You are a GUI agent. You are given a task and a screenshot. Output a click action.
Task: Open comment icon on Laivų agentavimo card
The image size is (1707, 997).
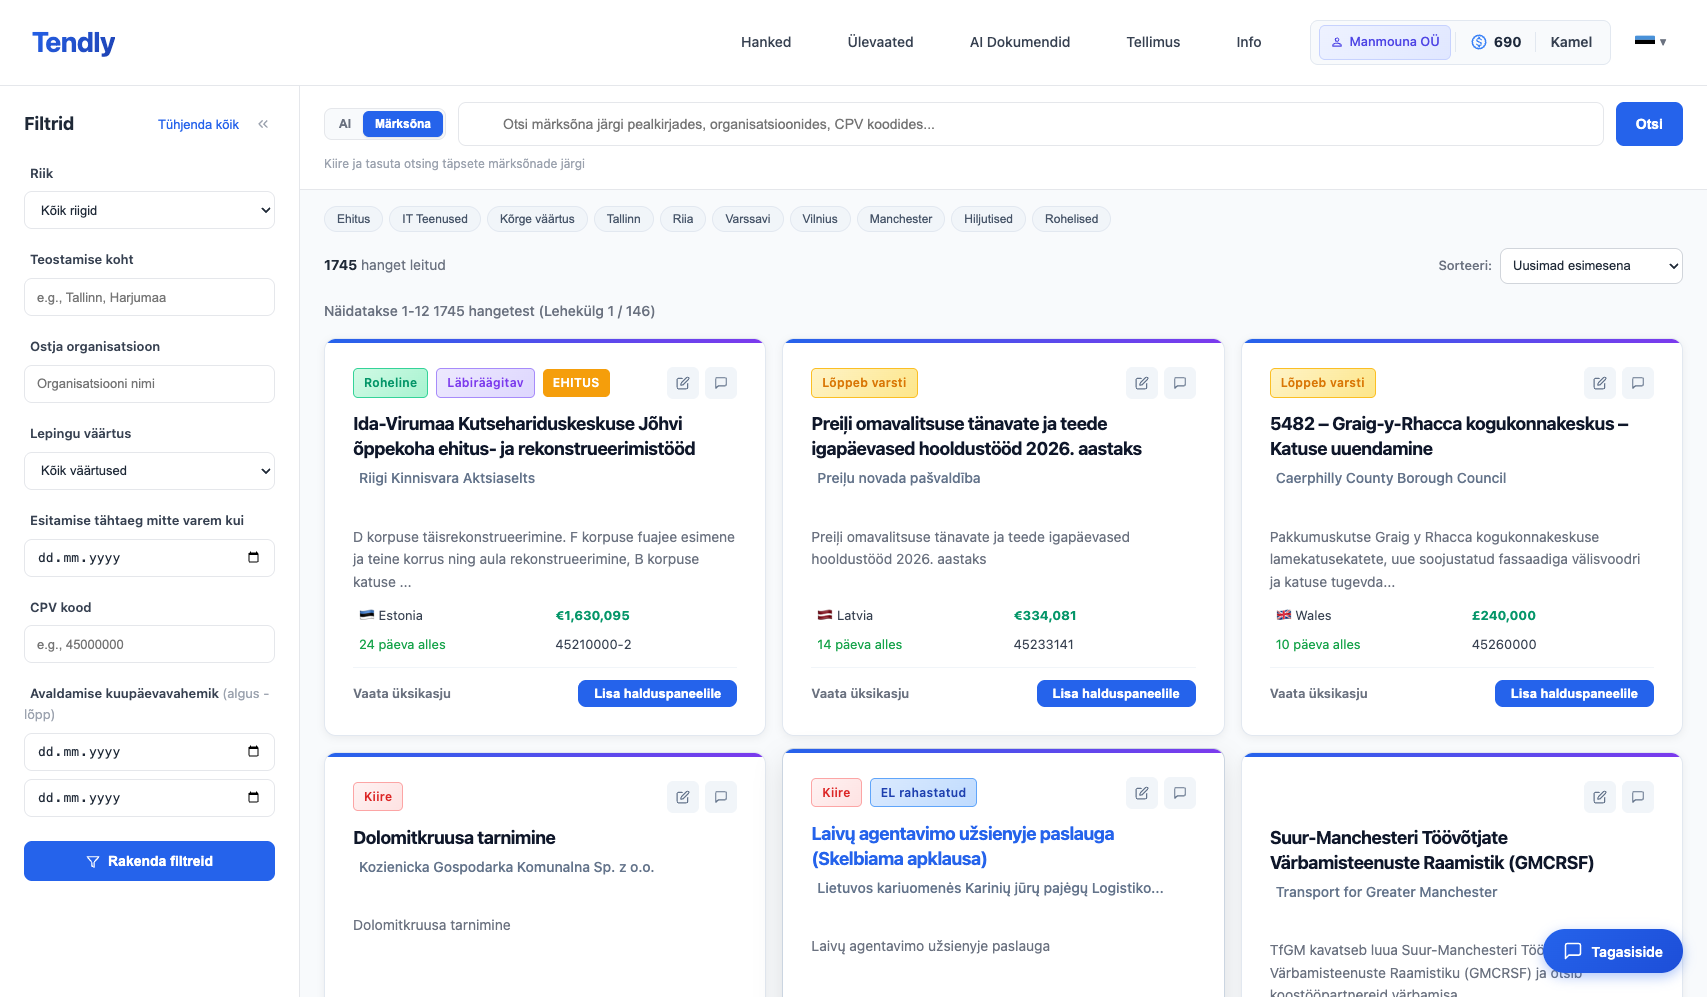tap(1179, 793)
